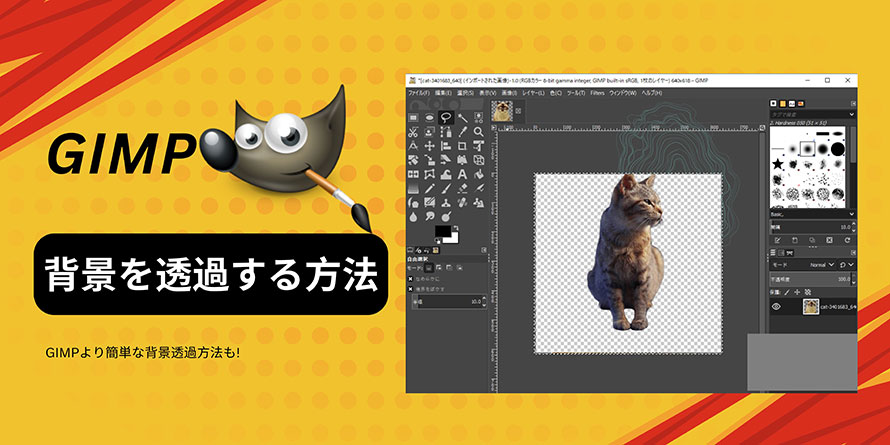The image size is (890, 445).
Task: Toggle the feather edges checkbox
Action: (411, 289)
